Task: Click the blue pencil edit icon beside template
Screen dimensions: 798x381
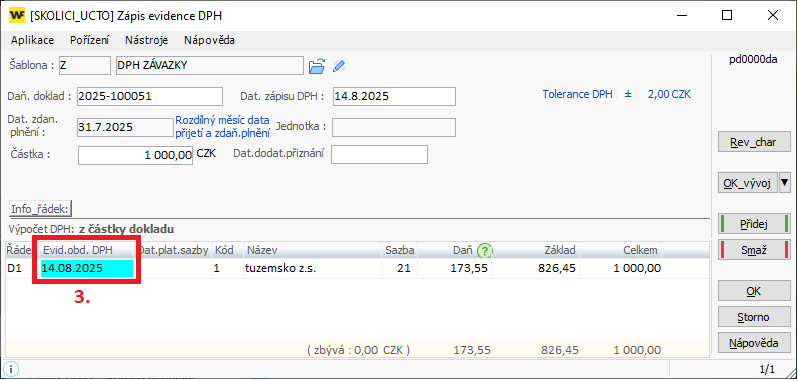Action: (339, 66)
